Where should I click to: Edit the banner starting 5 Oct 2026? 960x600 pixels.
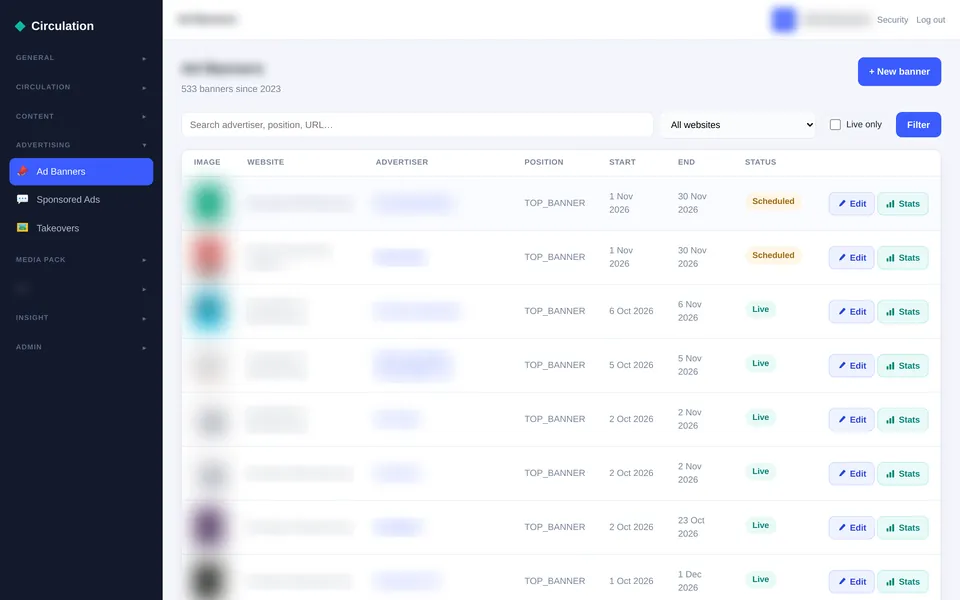(x=852, y=366)
